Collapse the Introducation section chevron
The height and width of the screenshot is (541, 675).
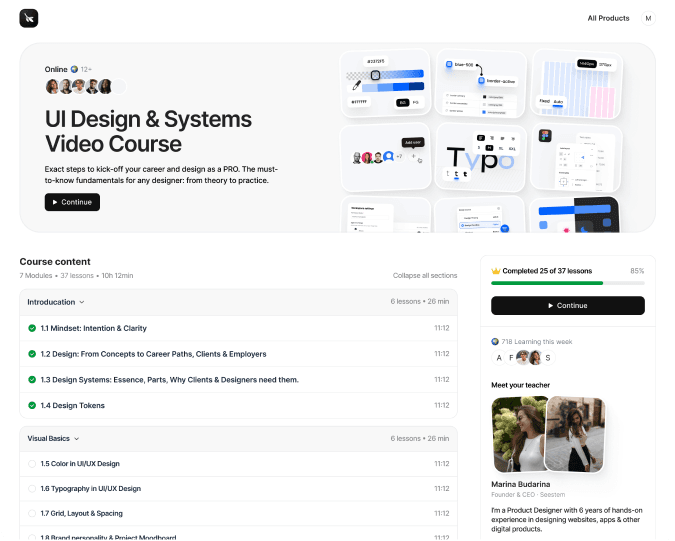tap(82, 302)
